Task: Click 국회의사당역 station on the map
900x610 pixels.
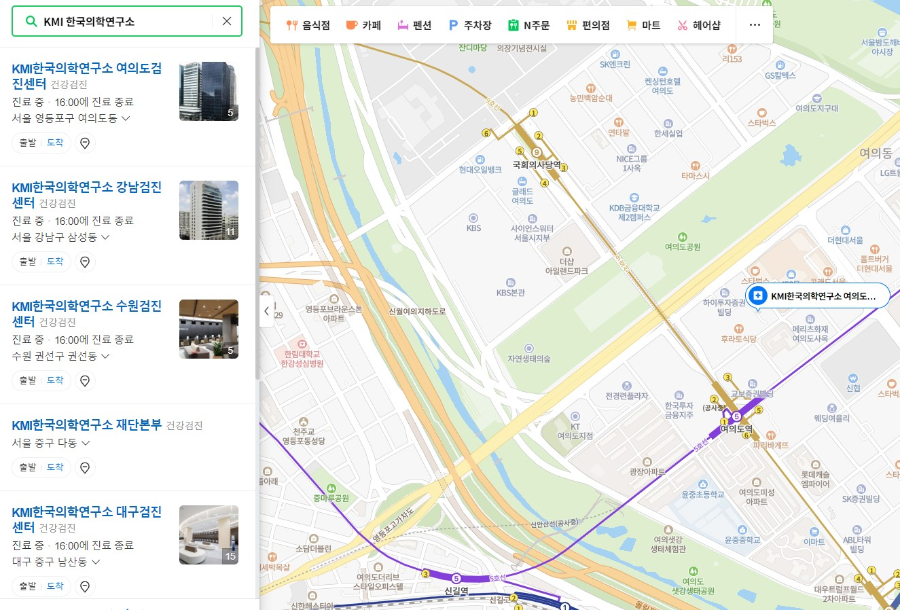Action: (537, 165)
